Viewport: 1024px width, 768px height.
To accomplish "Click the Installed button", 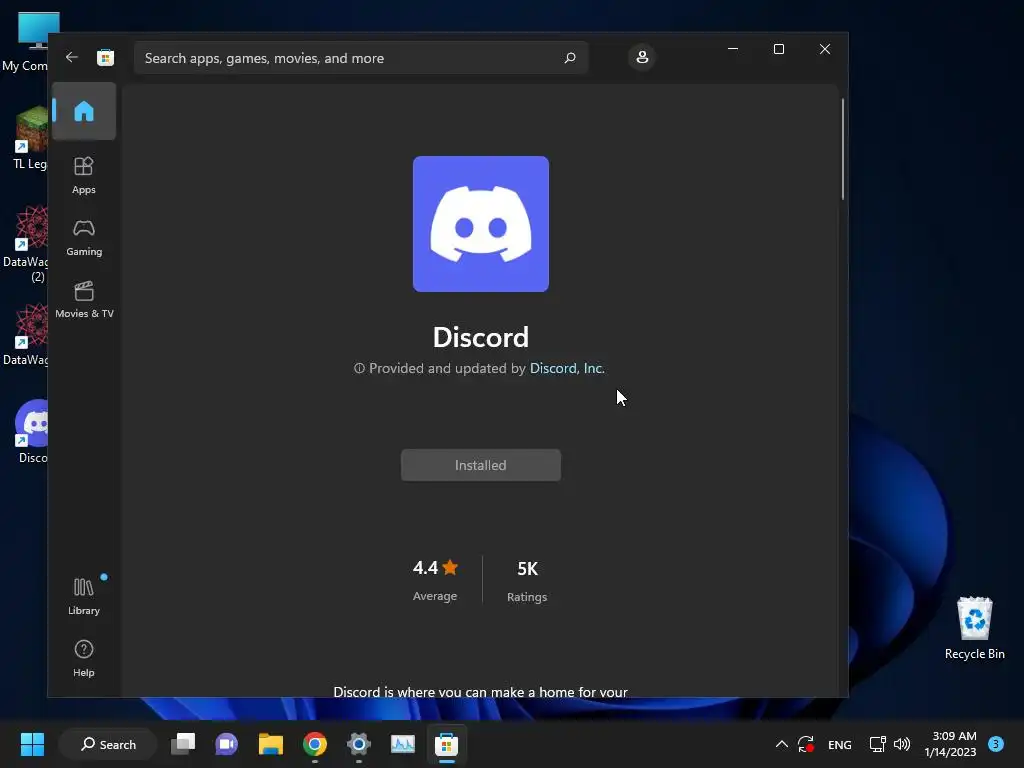I will [481, 465].
